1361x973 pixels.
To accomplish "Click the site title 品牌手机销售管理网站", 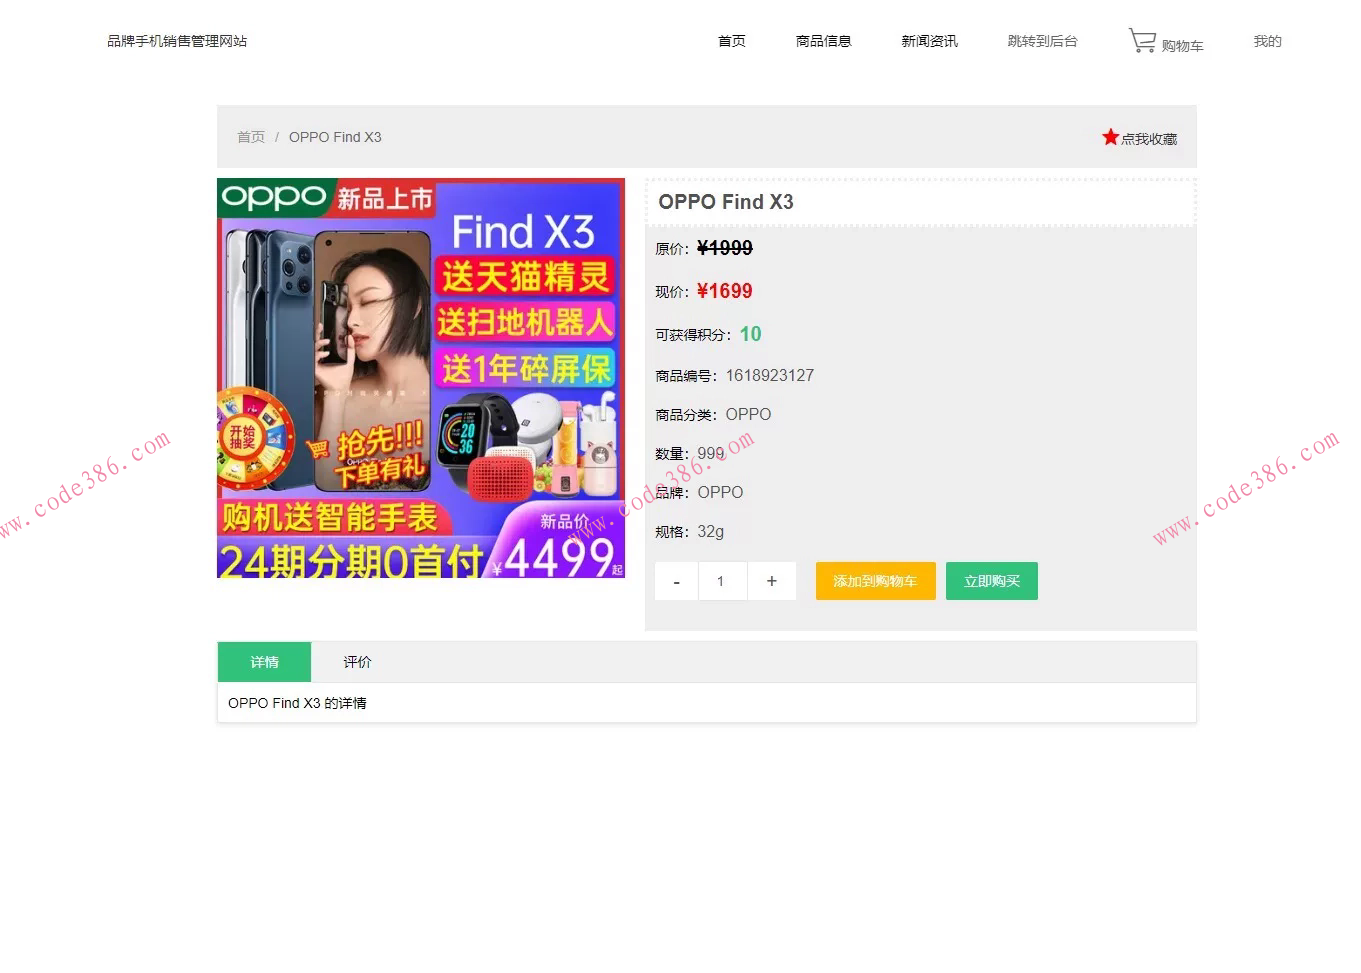I will tap(177, 41).
